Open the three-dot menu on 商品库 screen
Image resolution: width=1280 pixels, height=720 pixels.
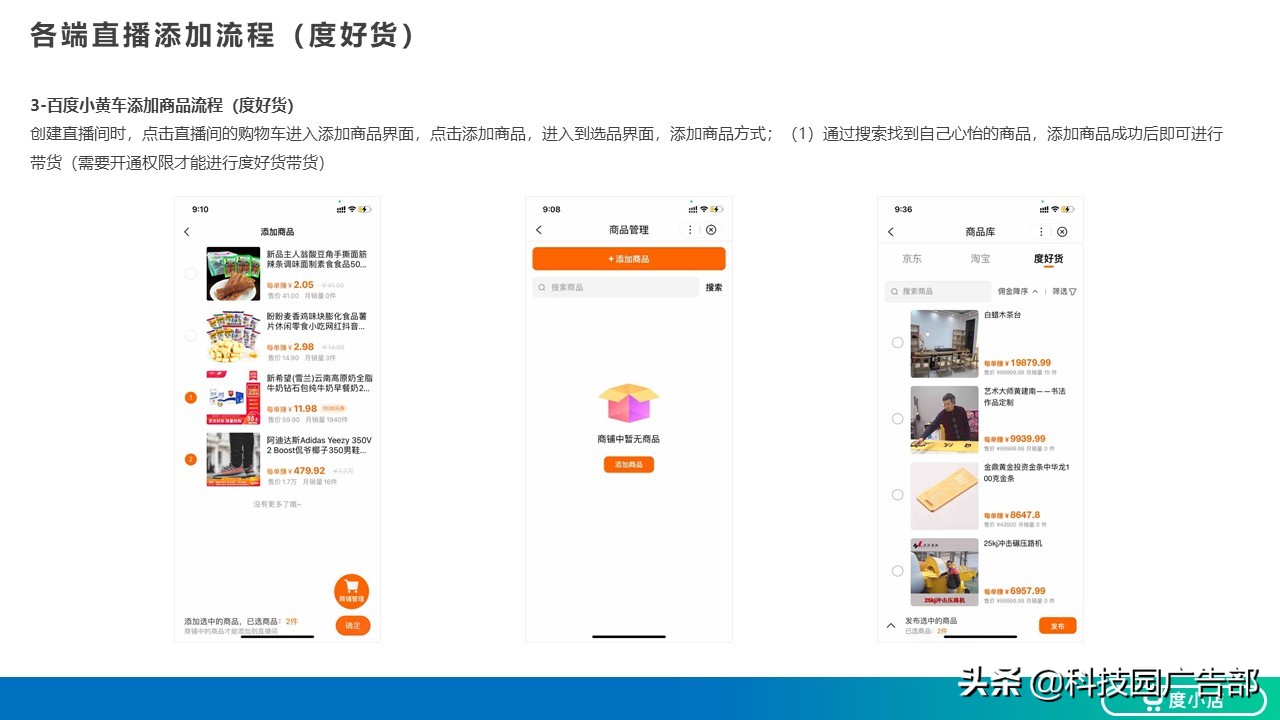(1040, 231)
